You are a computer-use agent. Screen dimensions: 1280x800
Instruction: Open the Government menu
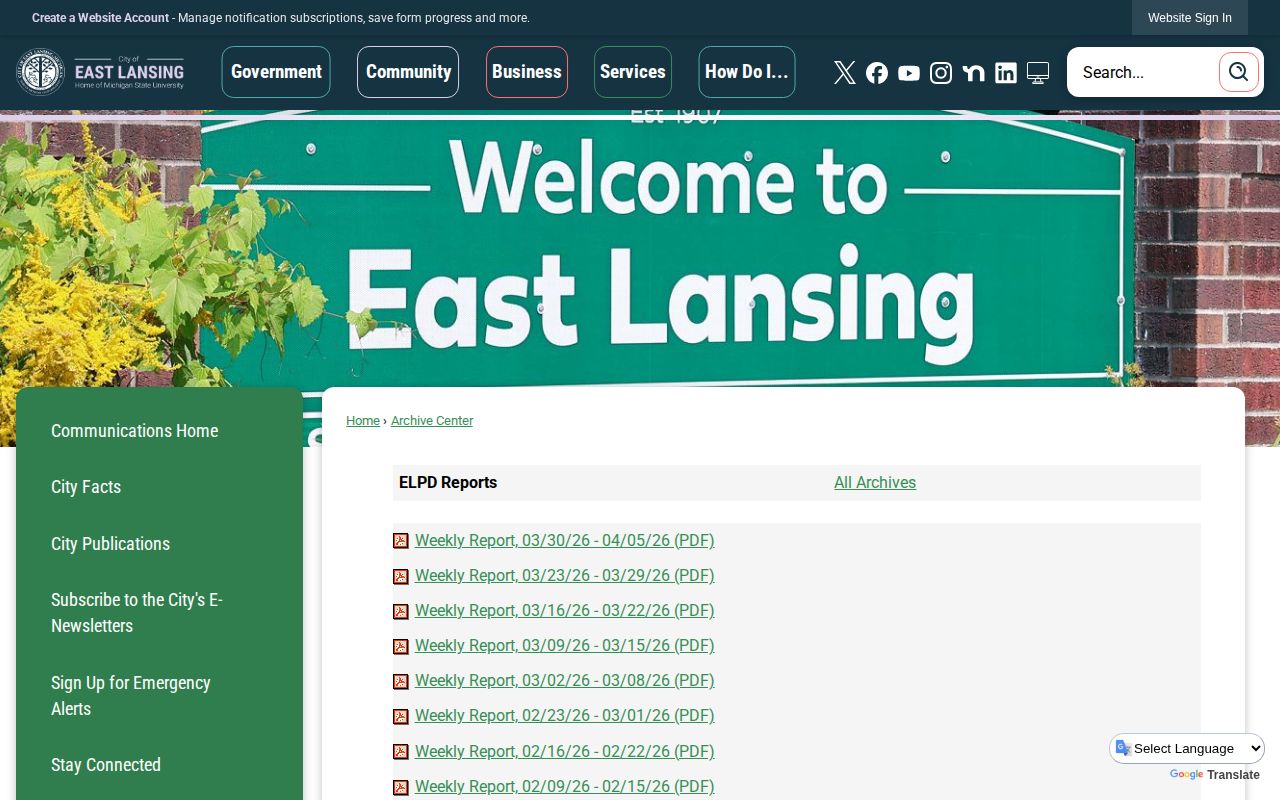point(276,72)
